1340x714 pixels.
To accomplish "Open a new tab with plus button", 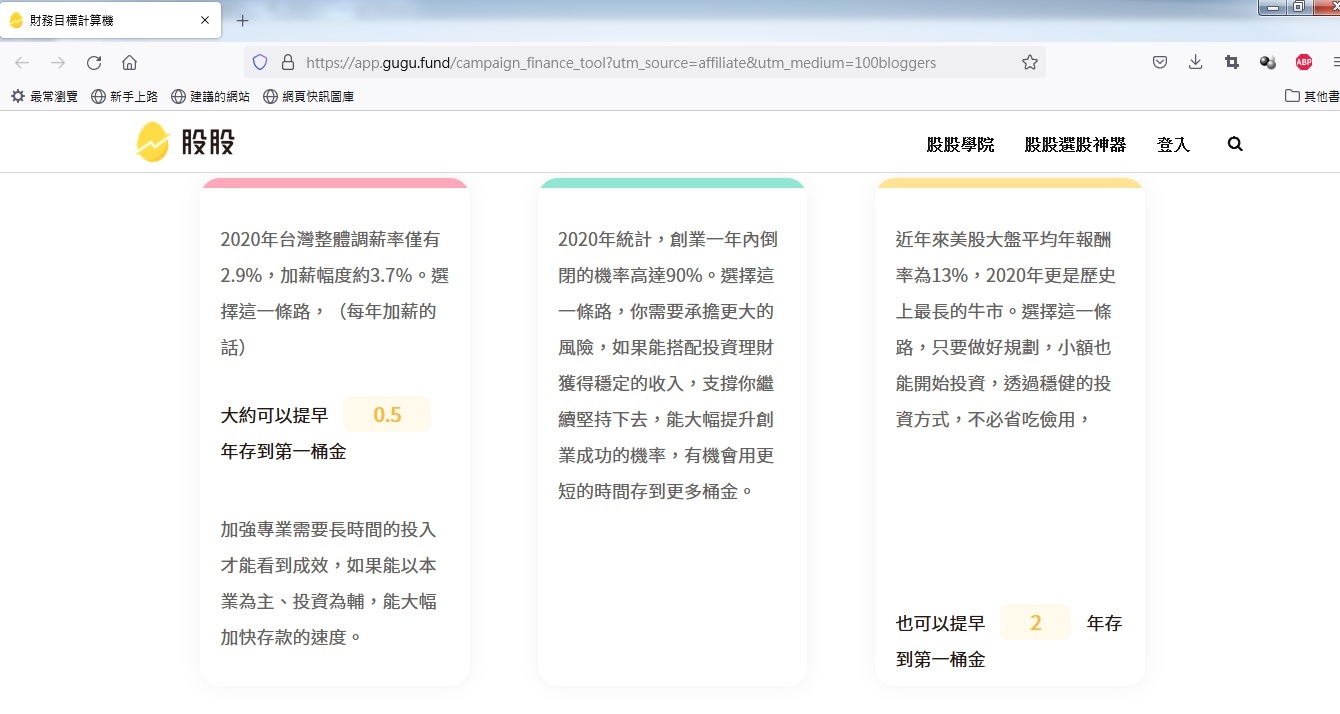I will 242,20.
